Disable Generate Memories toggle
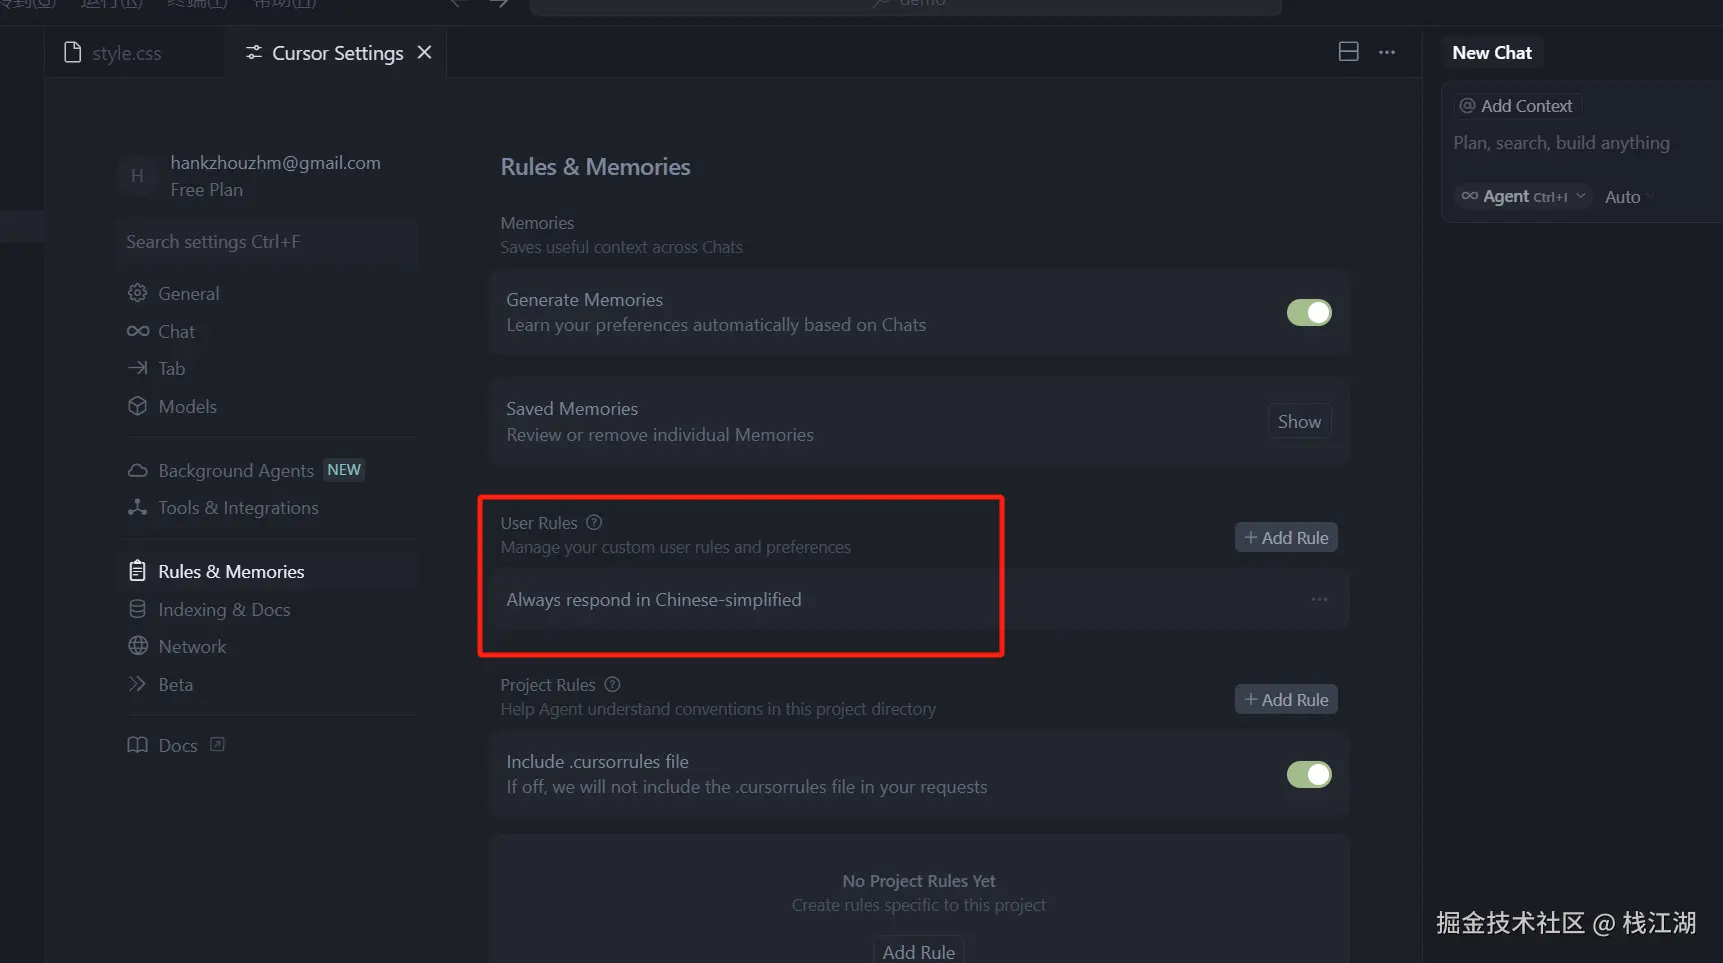Viewport: 1723px width, 963px height. coord(1308,313)
